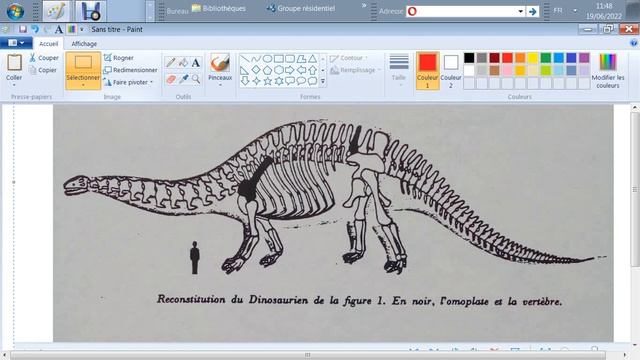Select Couleur 1 button

coord(427,71)
